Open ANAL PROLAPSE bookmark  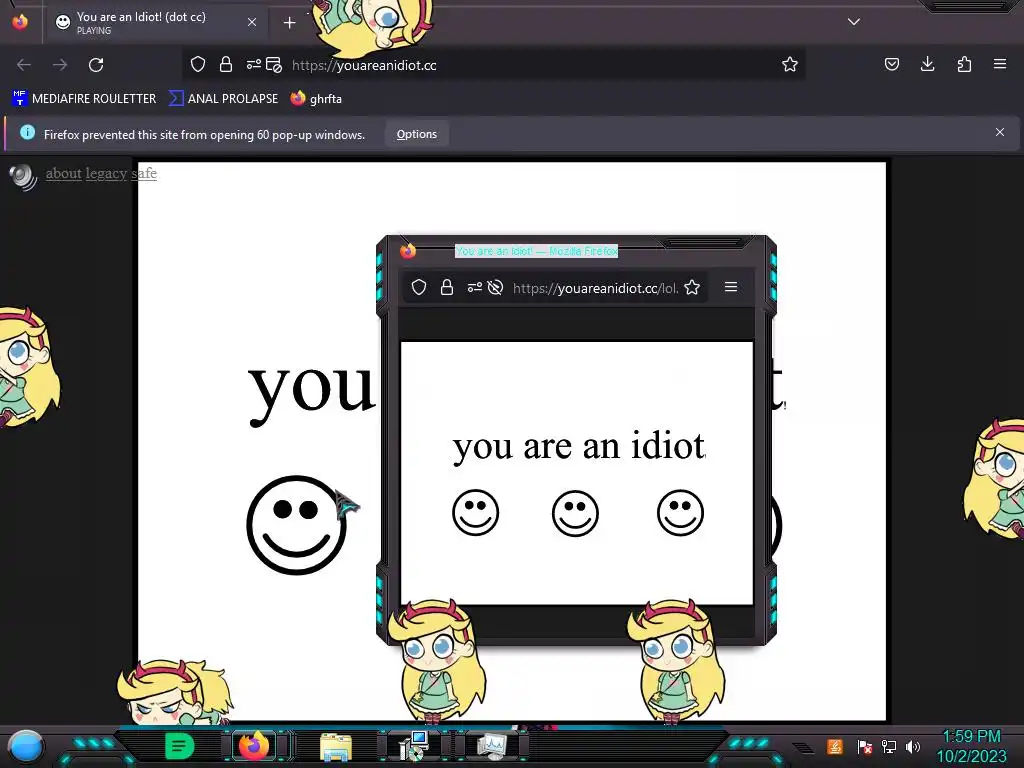point(223,99)
